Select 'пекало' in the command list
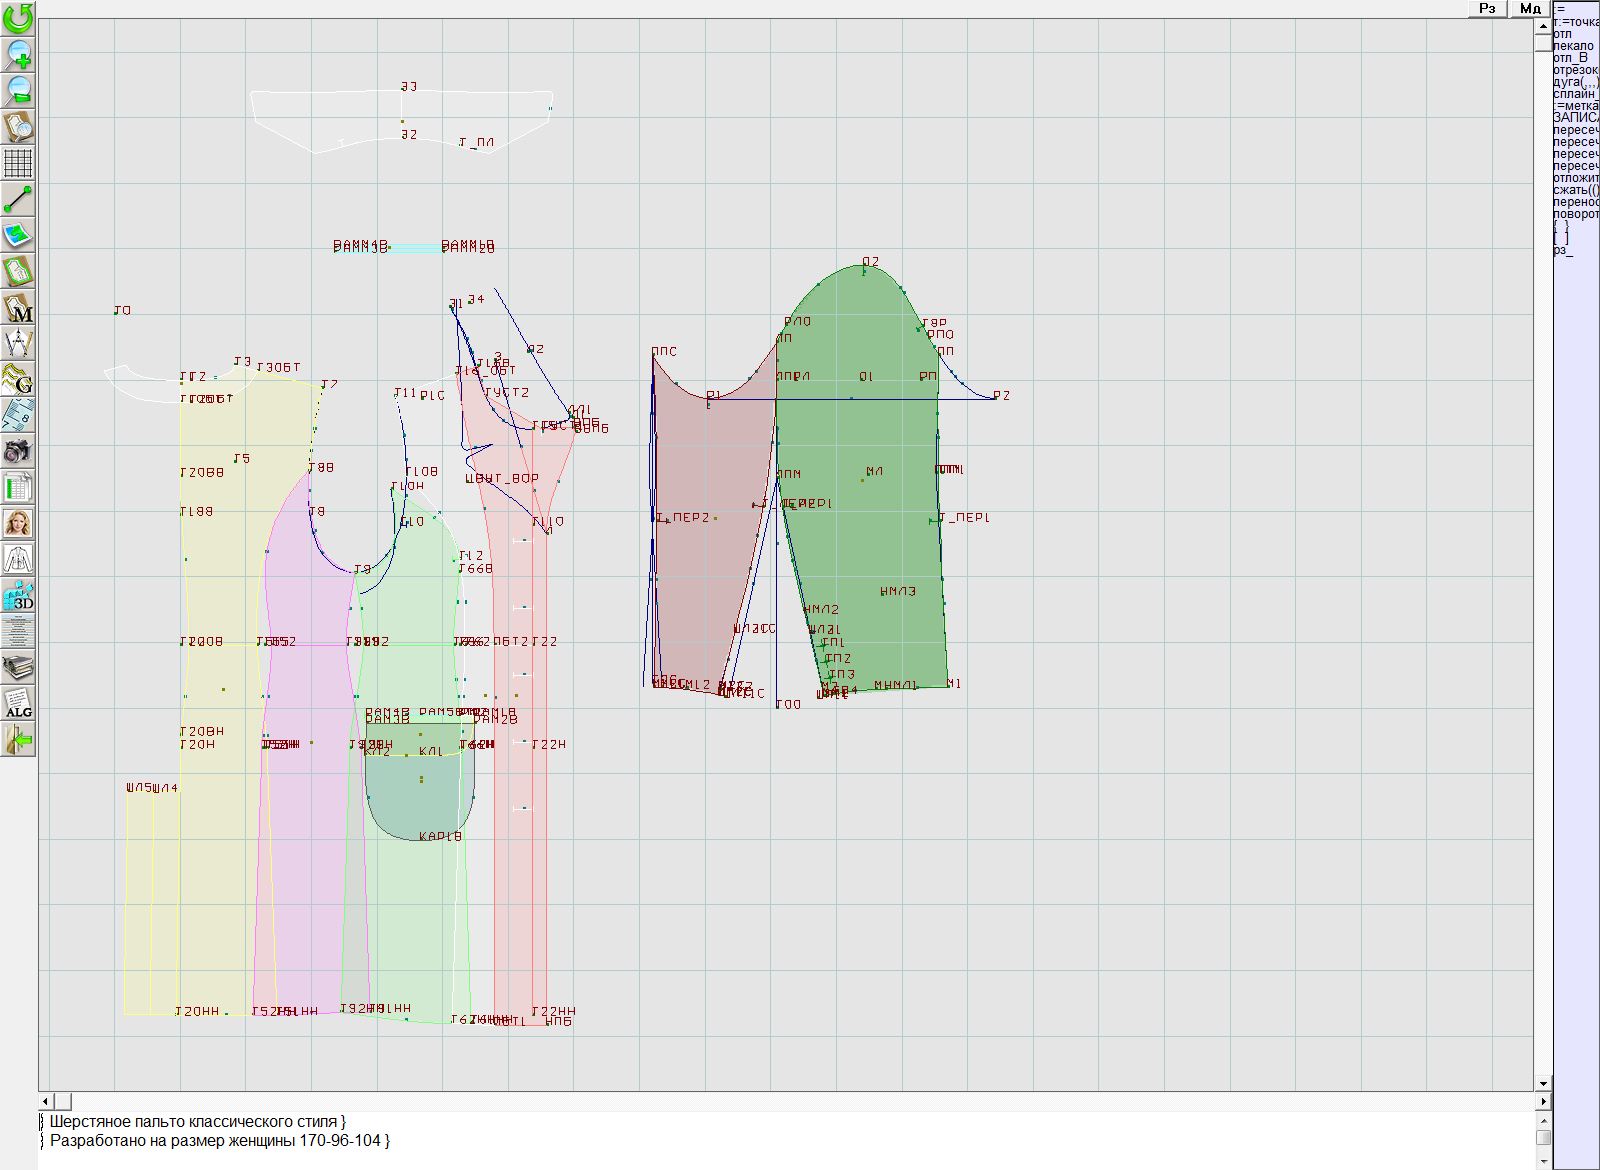Screen dimensions: 1600x1170 tap(1574, 46)
